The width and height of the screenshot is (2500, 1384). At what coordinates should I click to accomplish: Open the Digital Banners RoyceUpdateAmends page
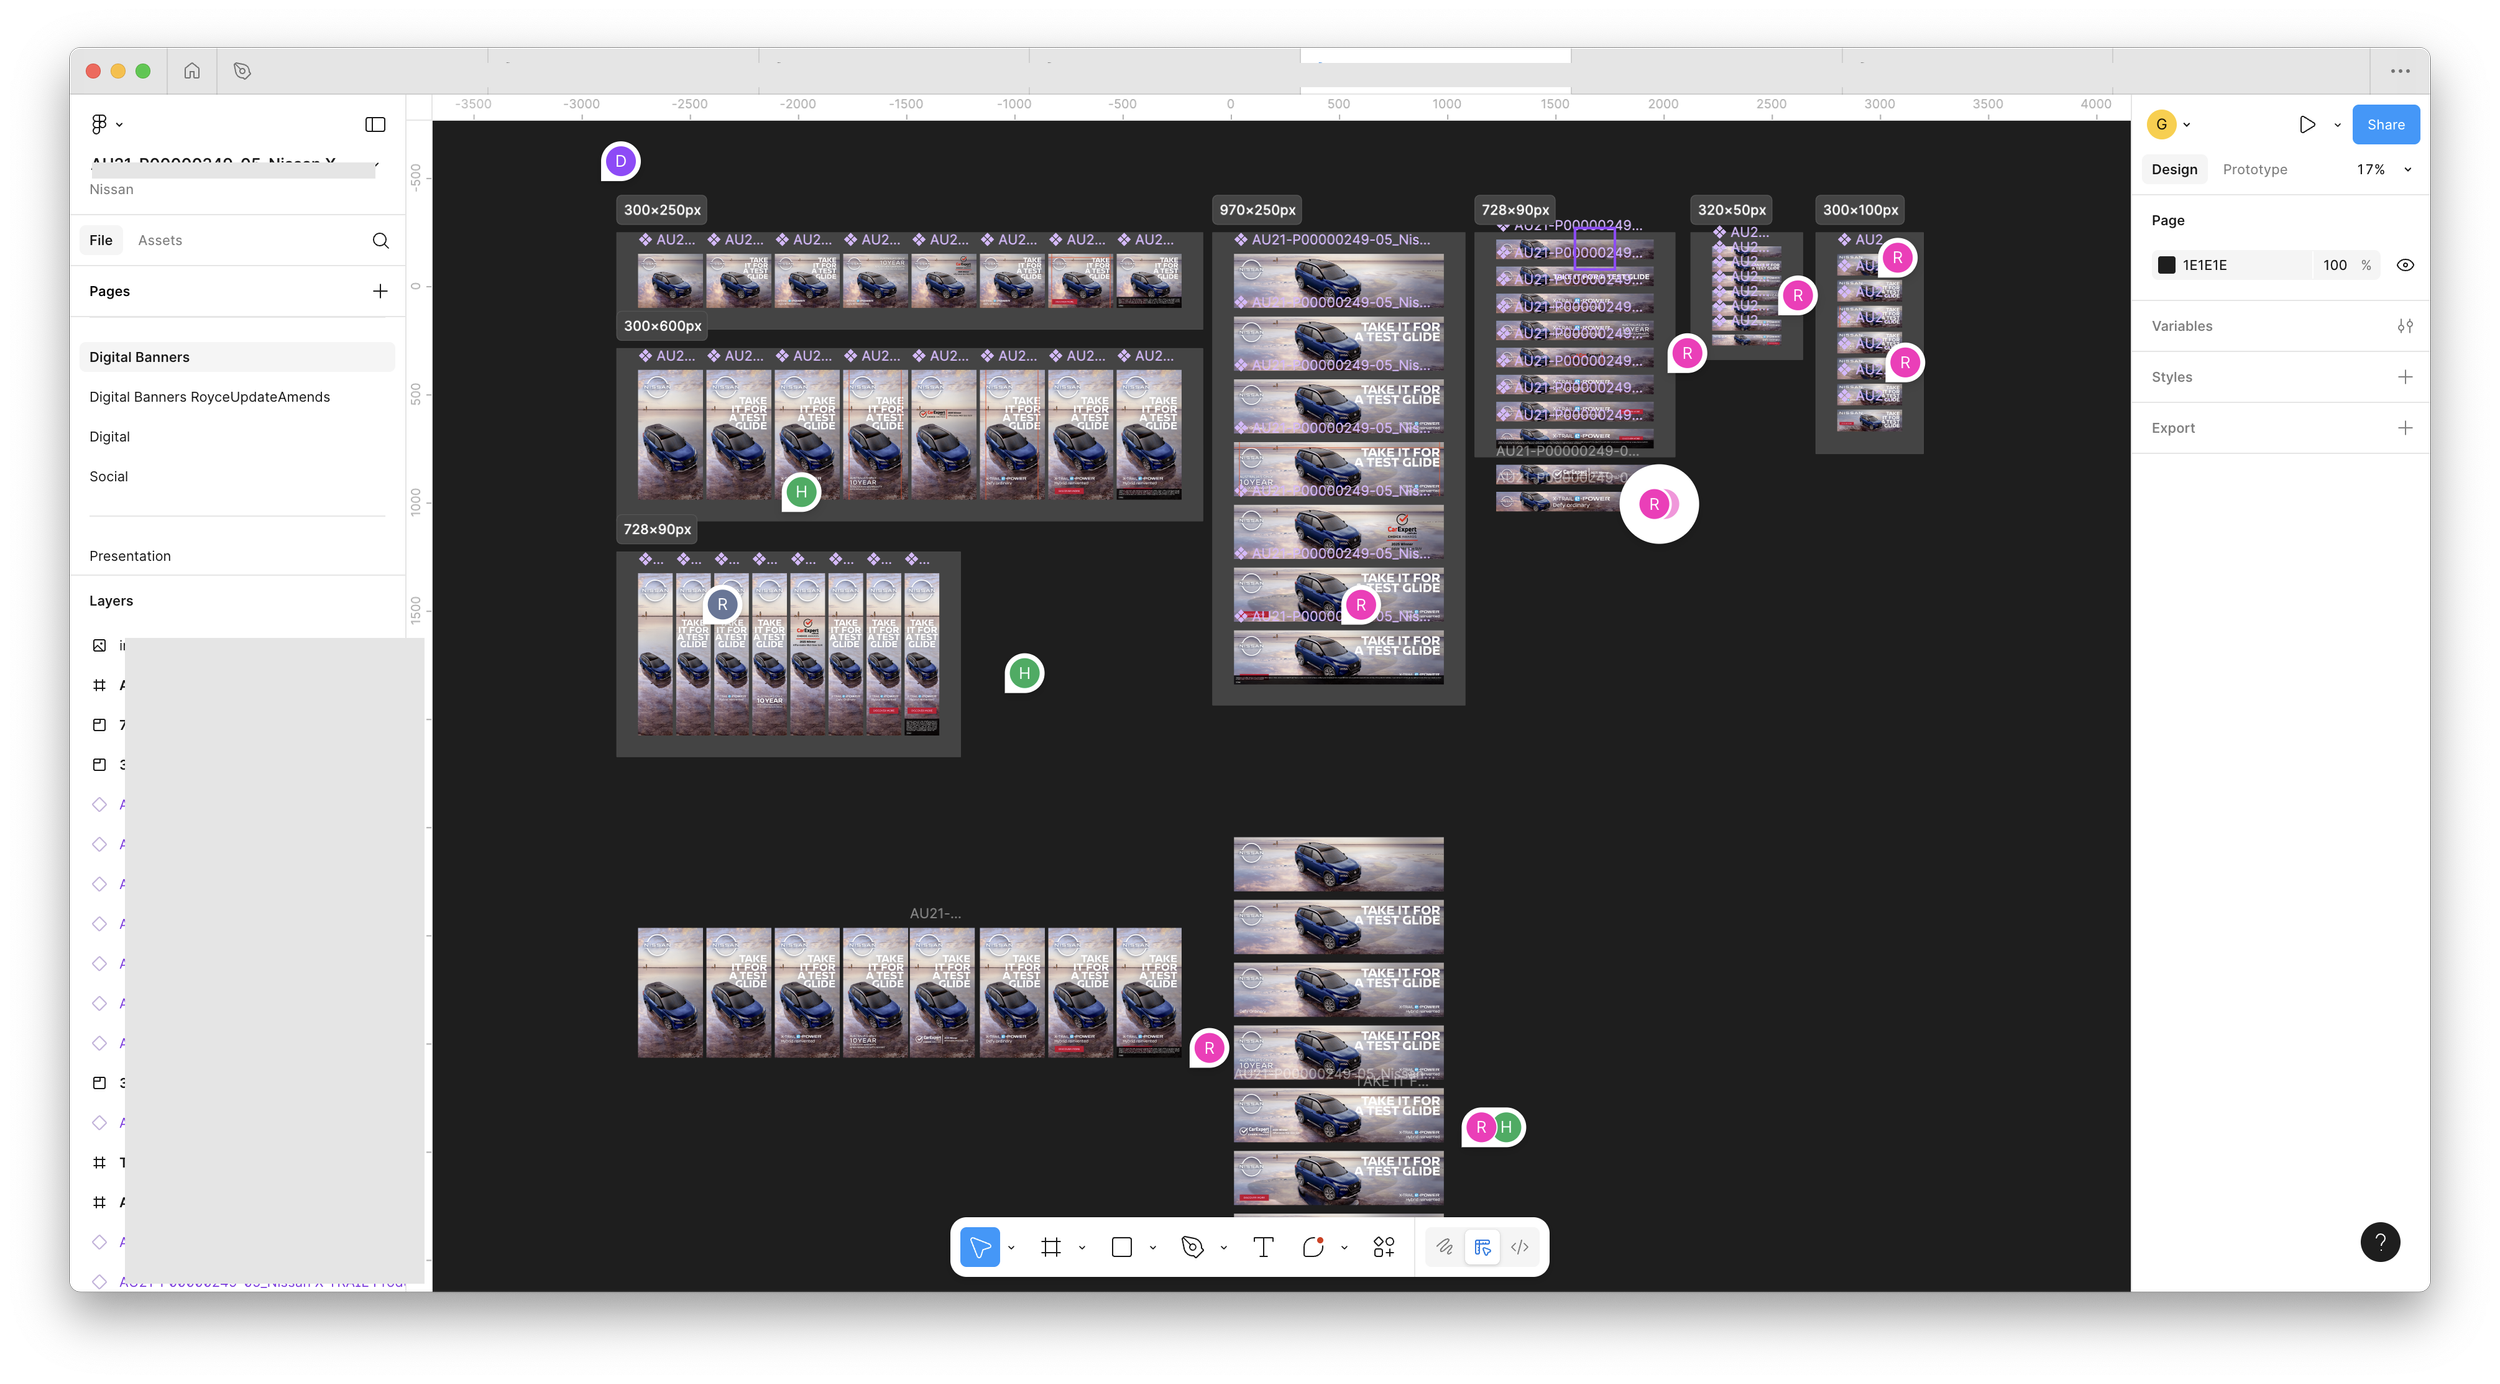click(x=209, y=397)
